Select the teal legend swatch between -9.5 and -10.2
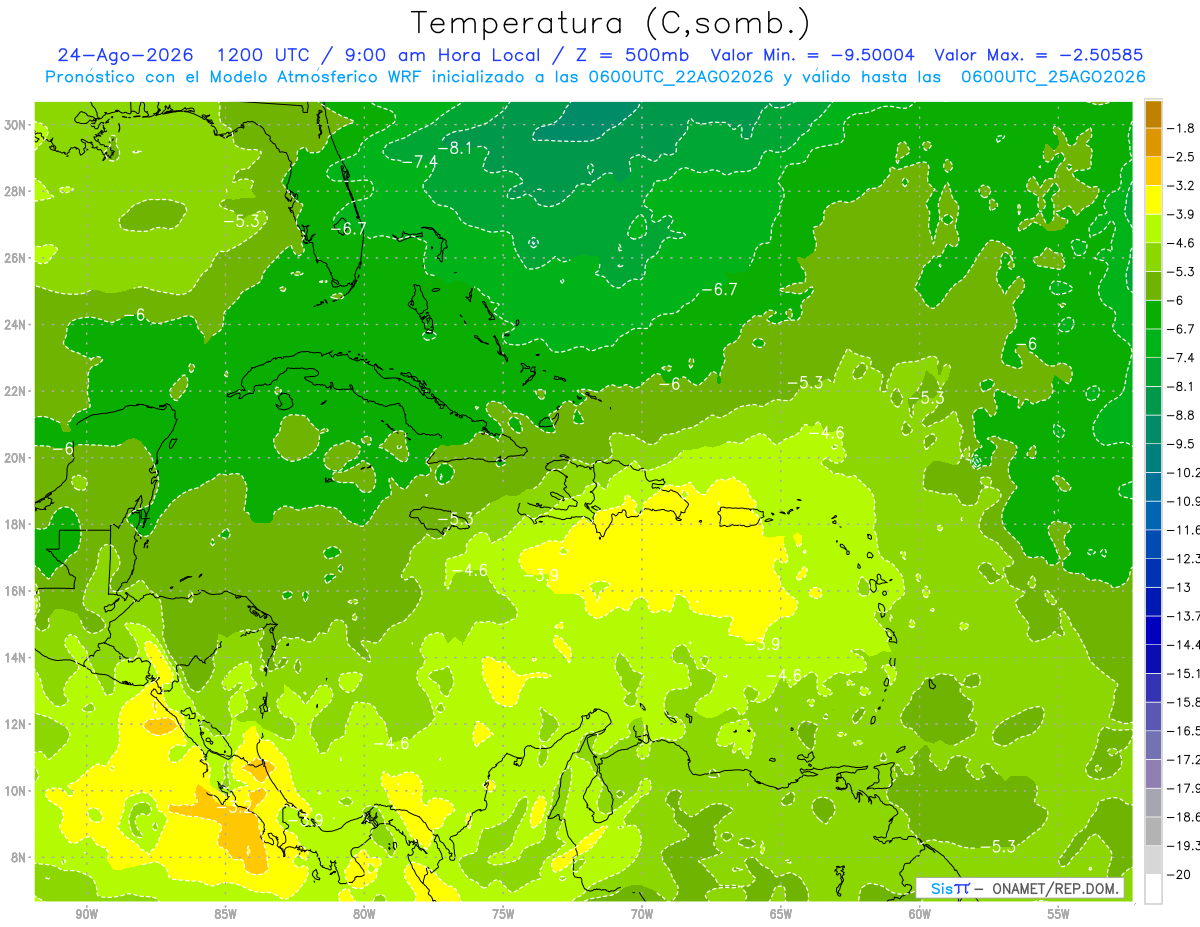This screenshot has height=927, width=1200. tap(1153, 458)
